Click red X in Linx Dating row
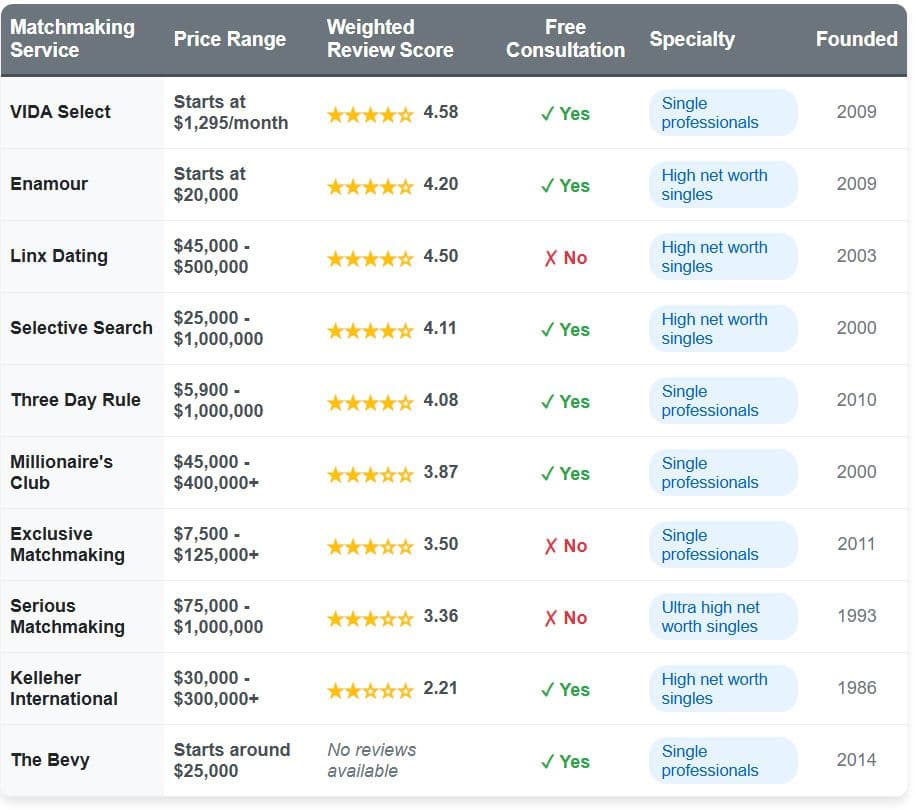The image size is (916, 810). click(x=550, y=258)
